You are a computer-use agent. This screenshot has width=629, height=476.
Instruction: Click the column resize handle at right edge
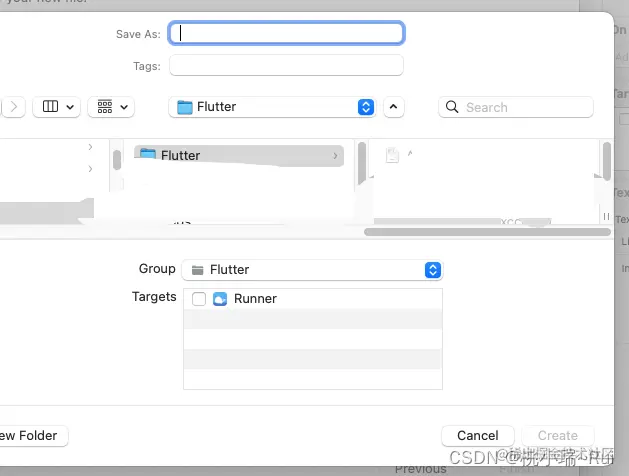click(606, 217)
